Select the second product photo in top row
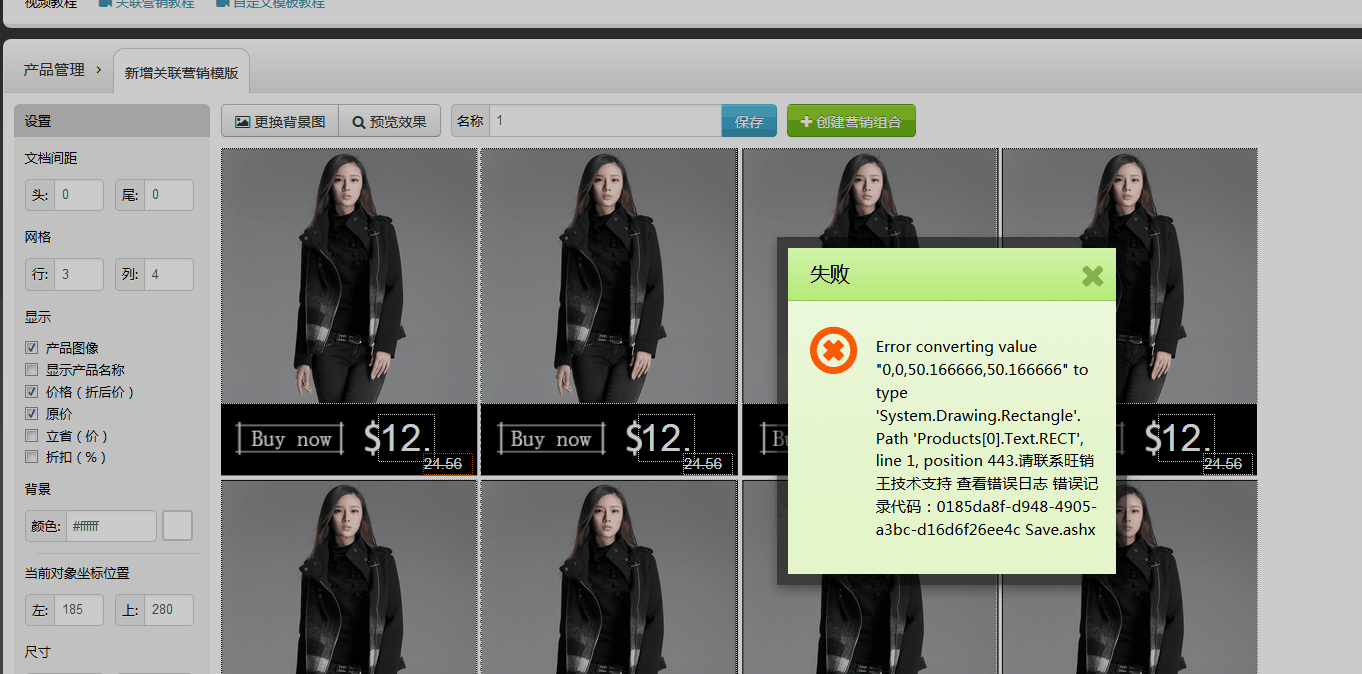The image size is (1362, 674). [609, 276]
